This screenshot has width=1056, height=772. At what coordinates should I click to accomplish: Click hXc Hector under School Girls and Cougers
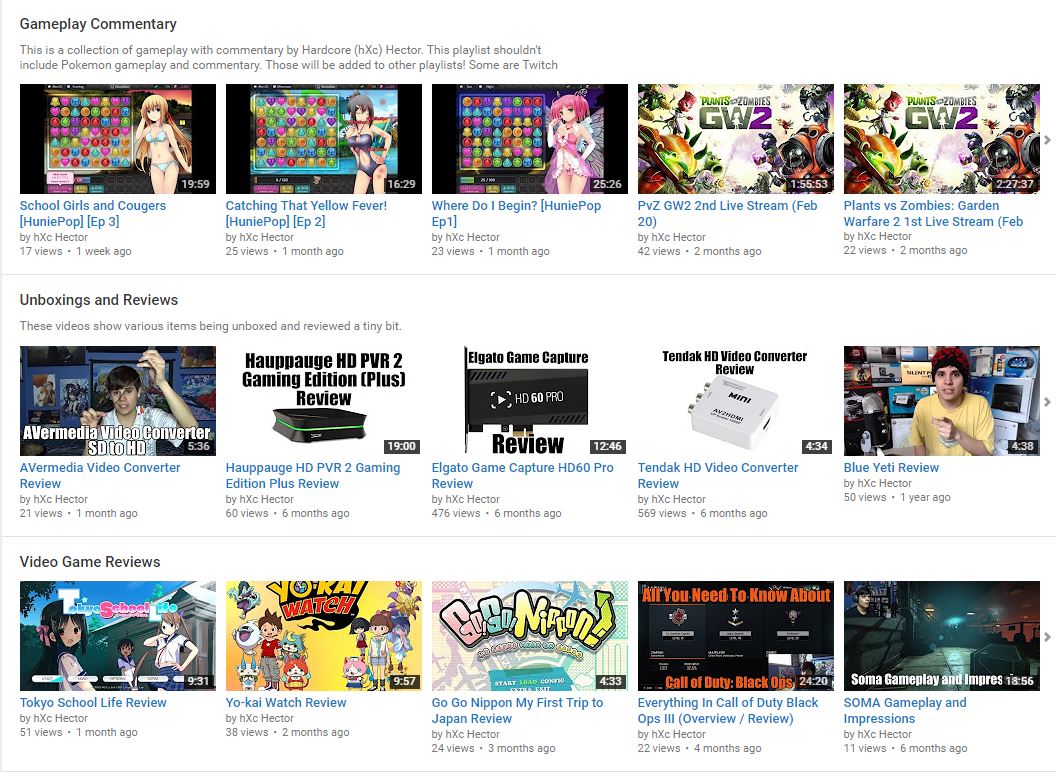click(x=61, y=237)
